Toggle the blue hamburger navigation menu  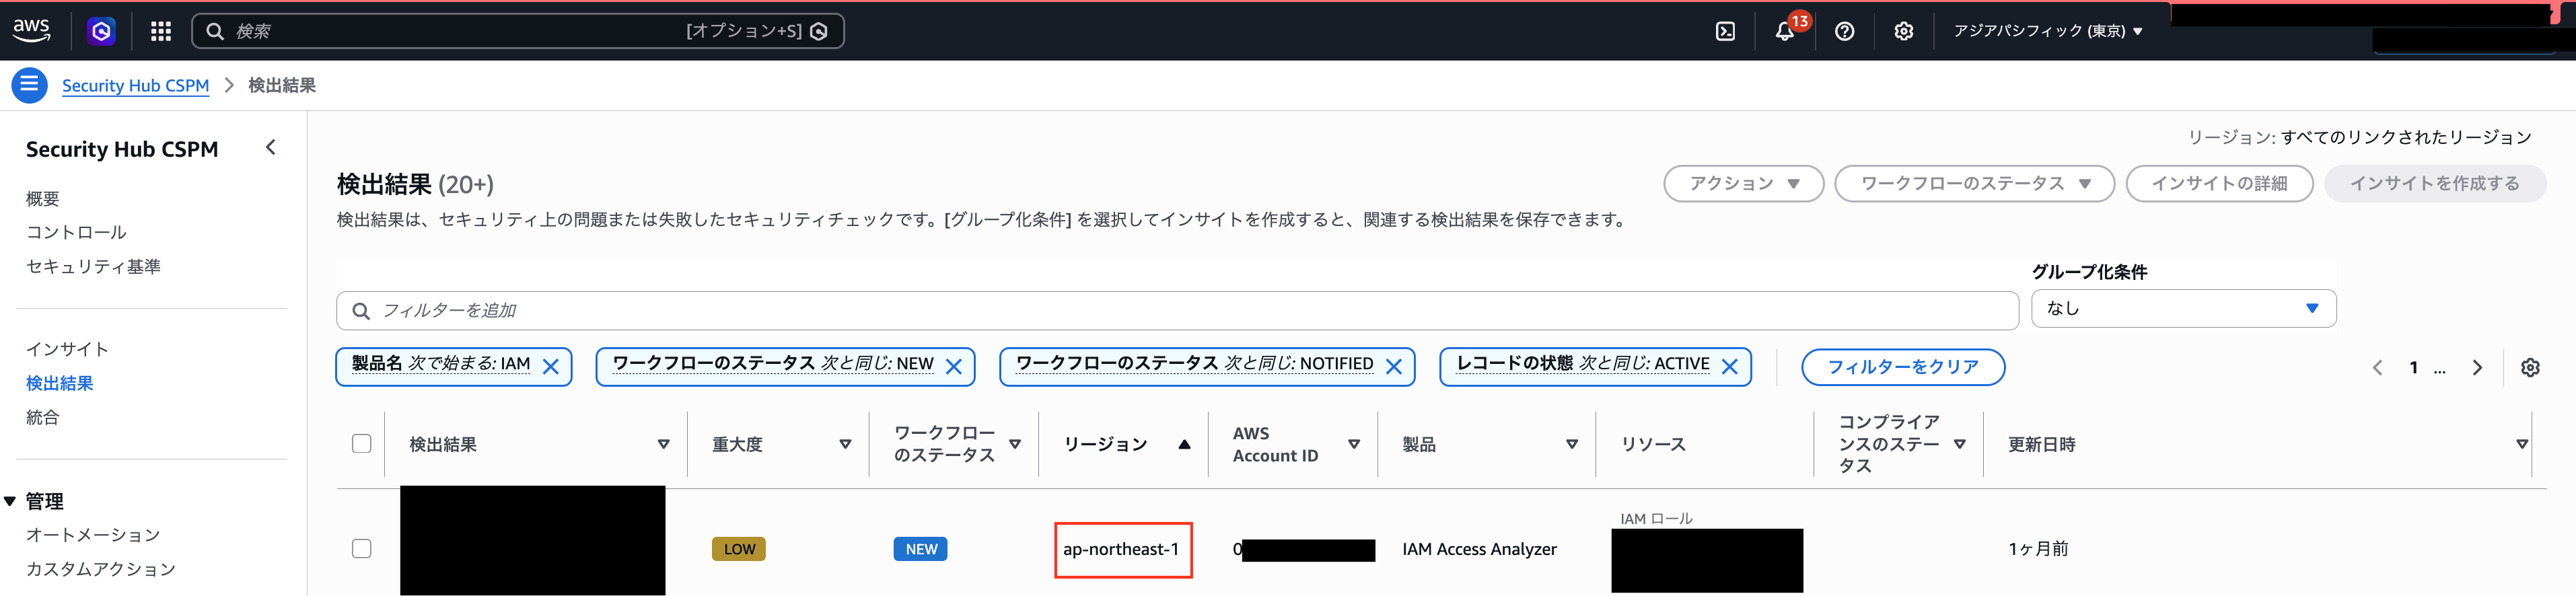[x=29, y=85]
